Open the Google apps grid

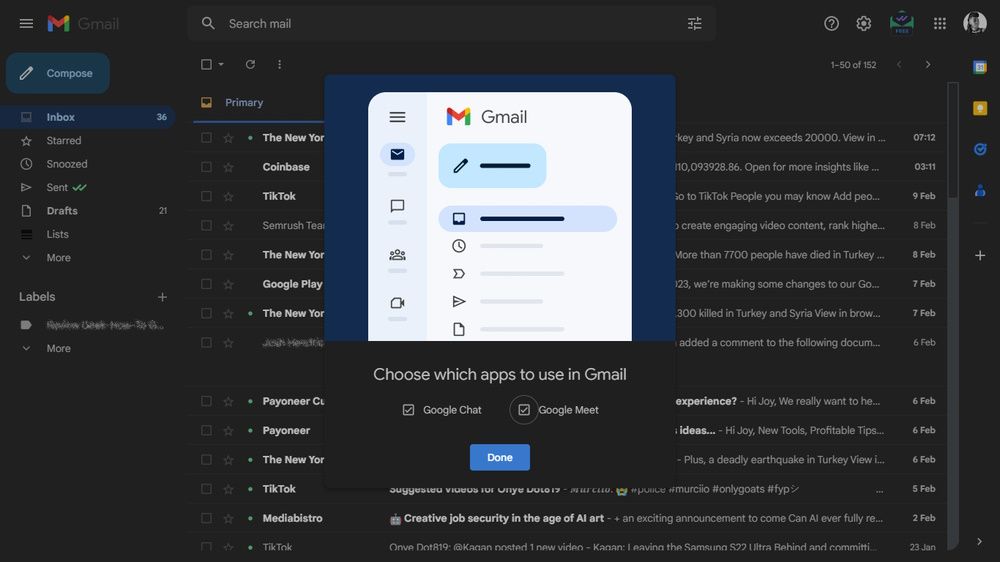[939, 24]
